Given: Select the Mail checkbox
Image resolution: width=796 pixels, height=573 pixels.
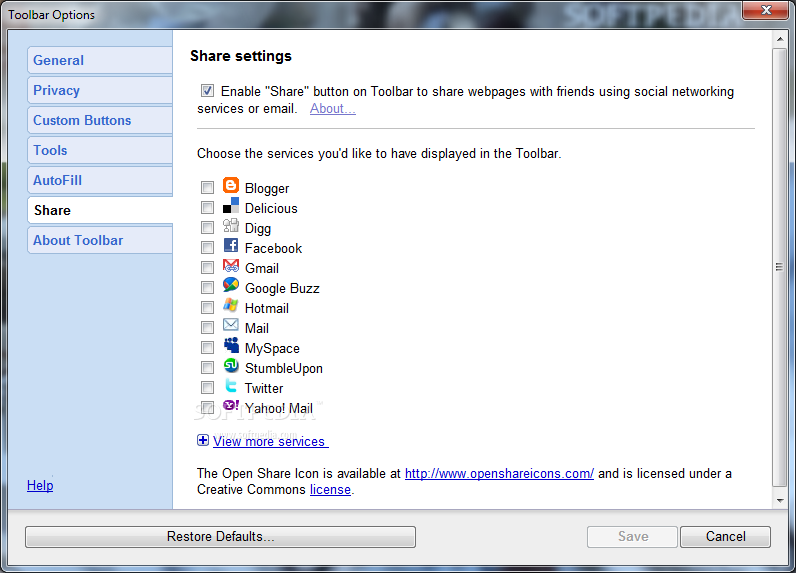Looking at the screenshot, I should point(207,328).
